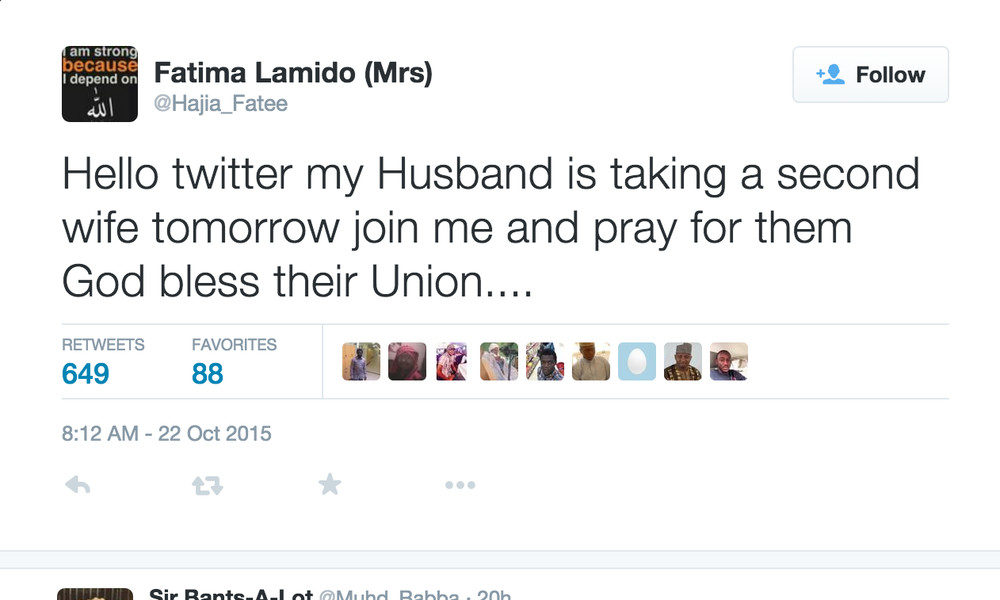
Task: Open the more options ellipsis menu
Action: point(460,486)
